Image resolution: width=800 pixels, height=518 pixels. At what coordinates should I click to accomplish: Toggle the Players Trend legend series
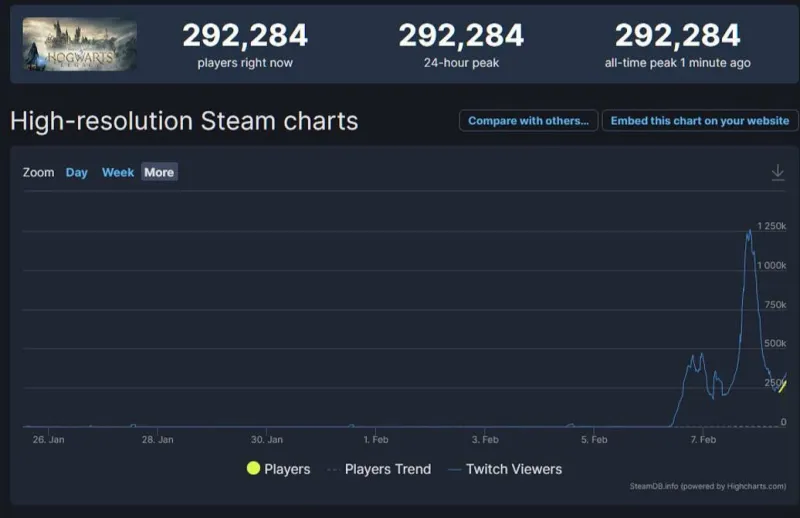coord(387,469)
